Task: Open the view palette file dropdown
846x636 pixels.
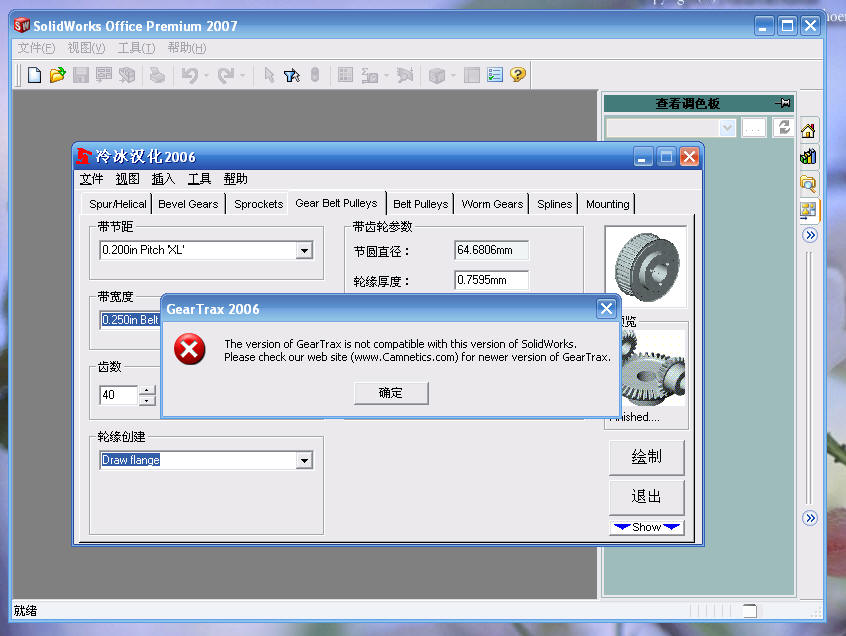Action: click(x=727, y=128)
